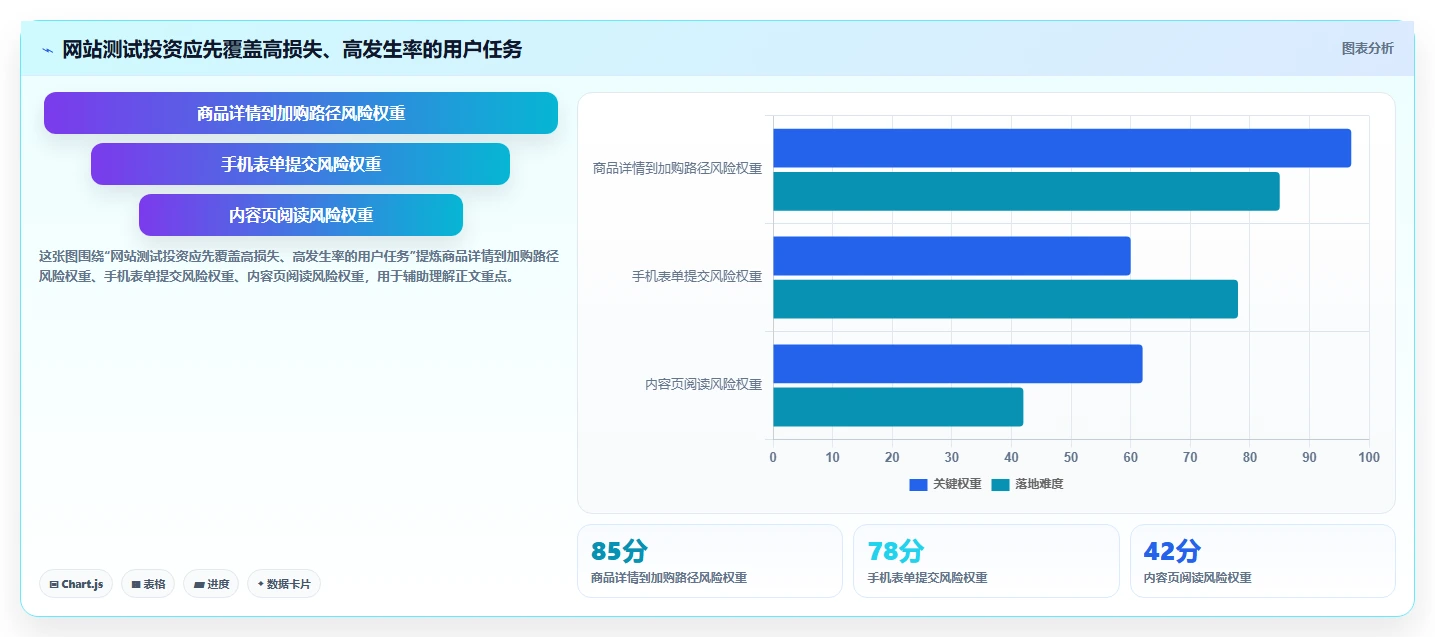Select the 商品详情到加购路径风险权重 funnel bar

[301, 113]
